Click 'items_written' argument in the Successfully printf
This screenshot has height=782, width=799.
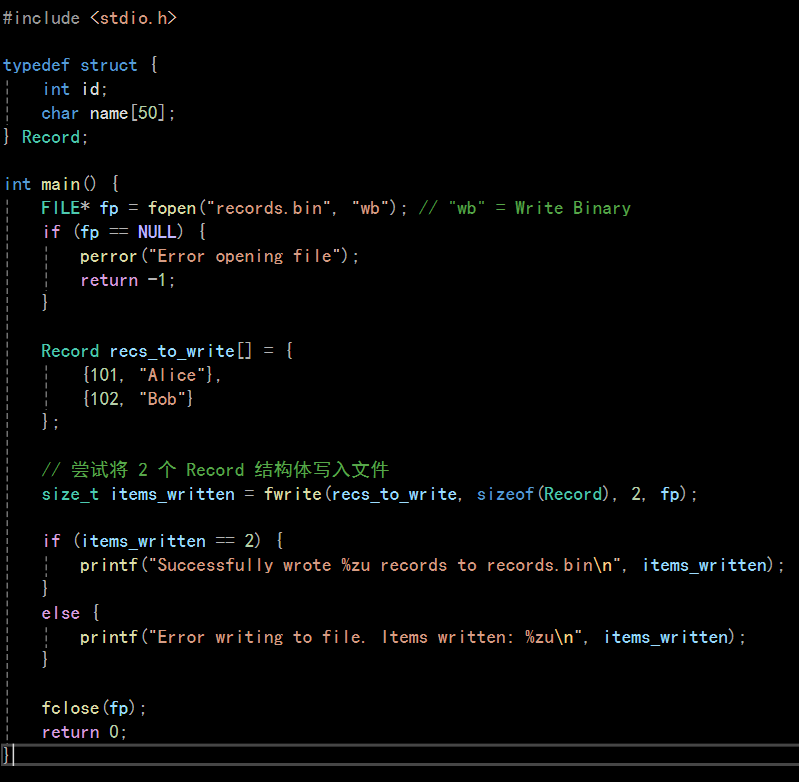pyautogui.click(x=705, y=565)
